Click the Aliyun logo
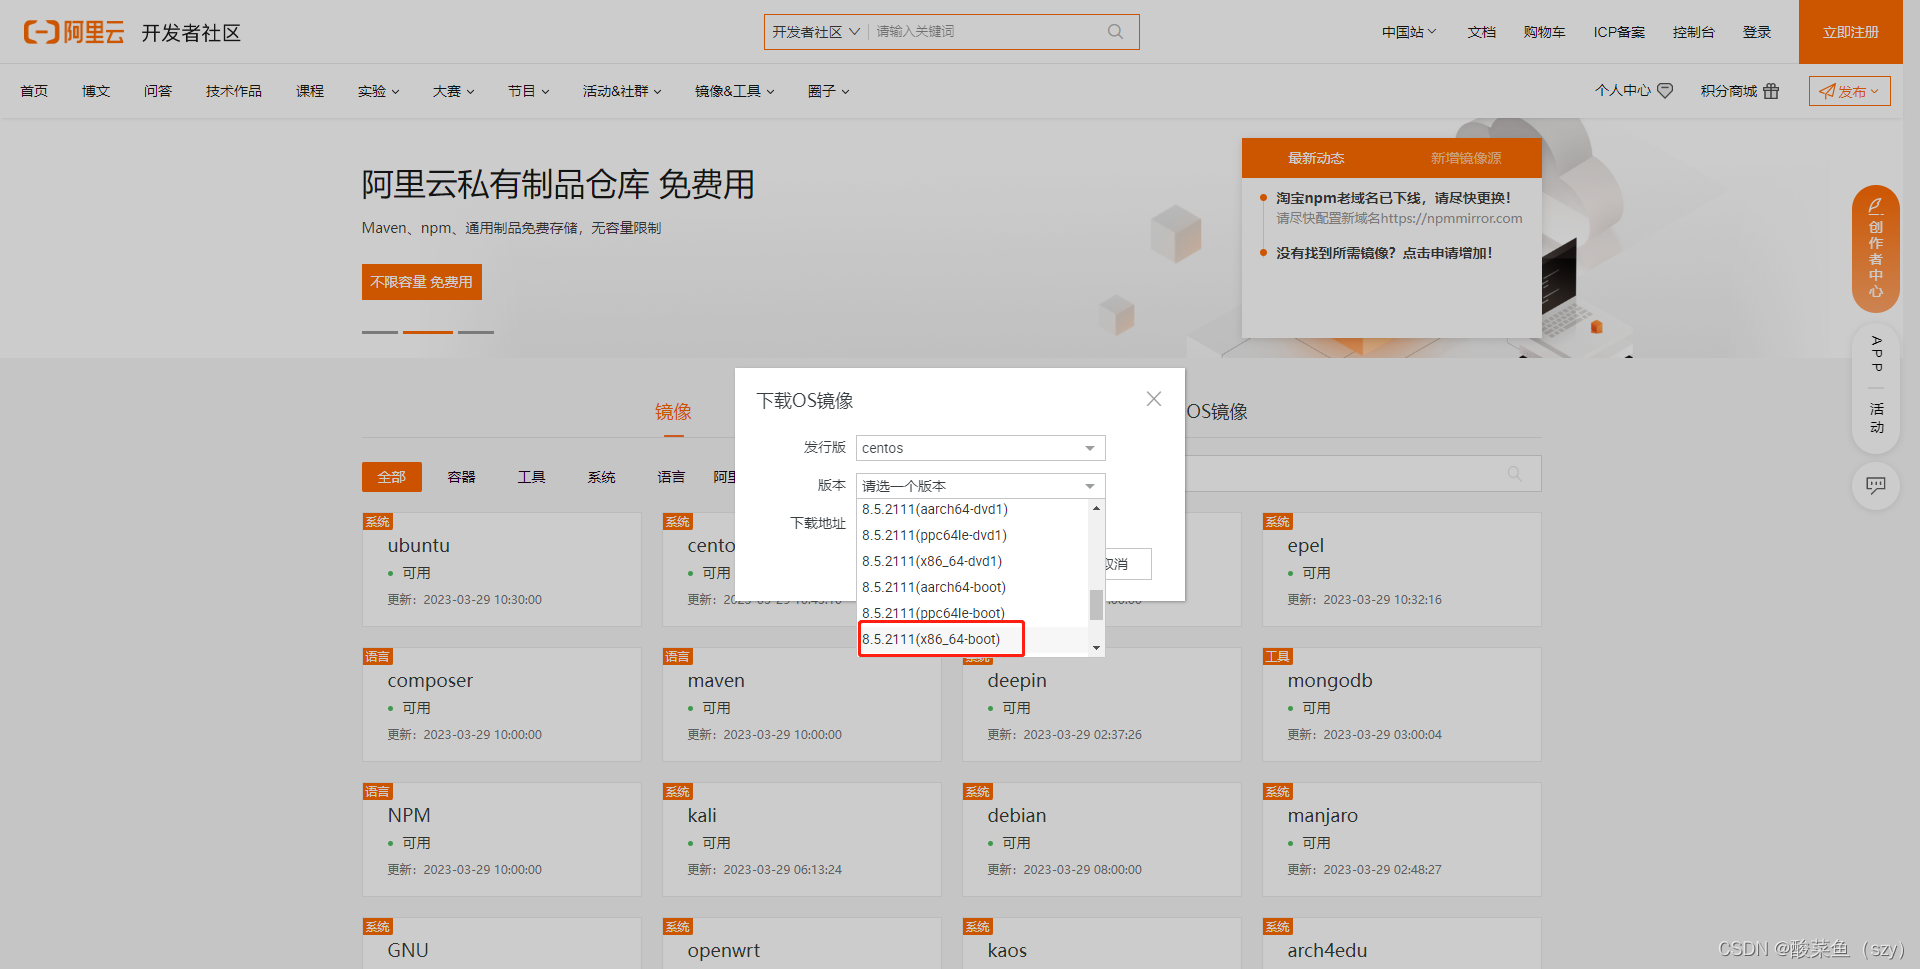The height and width of the screenshot is (969, 1920). [74, 32]
